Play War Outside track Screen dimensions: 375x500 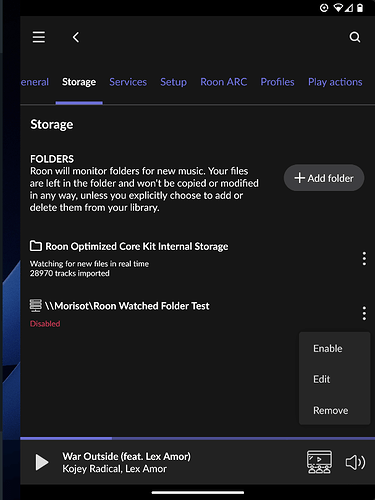(42, 462)
